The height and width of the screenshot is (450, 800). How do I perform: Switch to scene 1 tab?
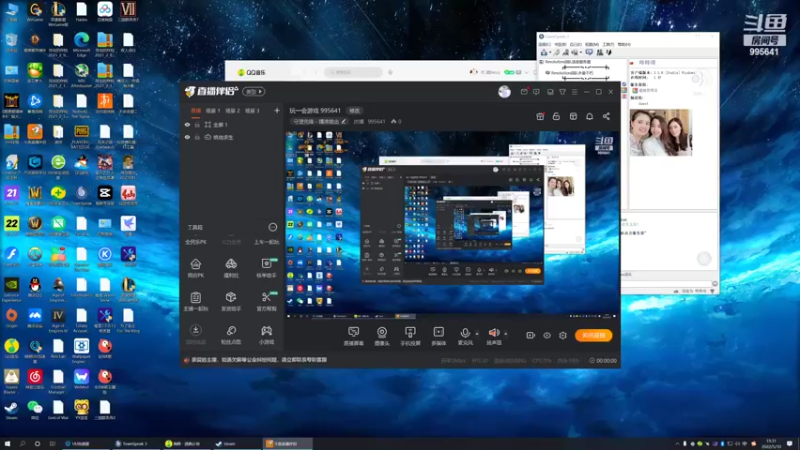213,111
